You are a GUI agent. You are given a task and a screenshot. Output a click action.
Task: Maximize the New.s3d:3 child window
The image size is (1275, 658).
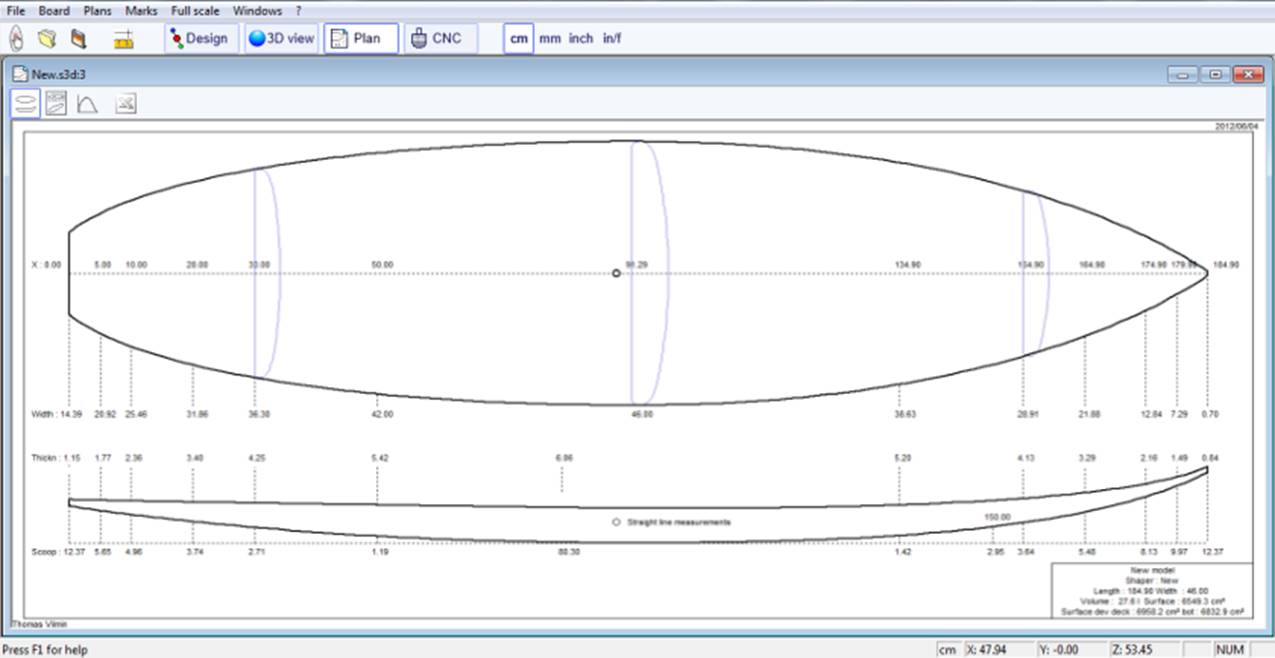click(1215, 75)
